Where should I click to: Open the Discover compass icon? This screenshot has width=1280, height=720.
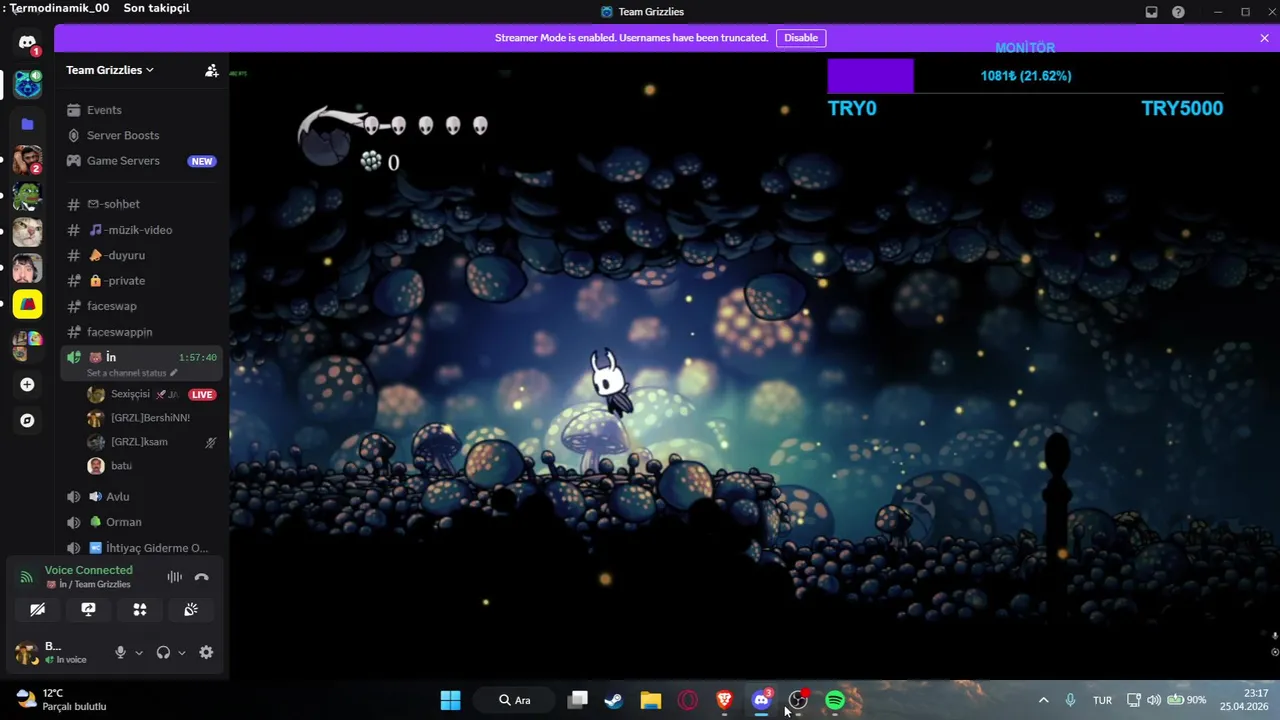[x=27, y=421]
